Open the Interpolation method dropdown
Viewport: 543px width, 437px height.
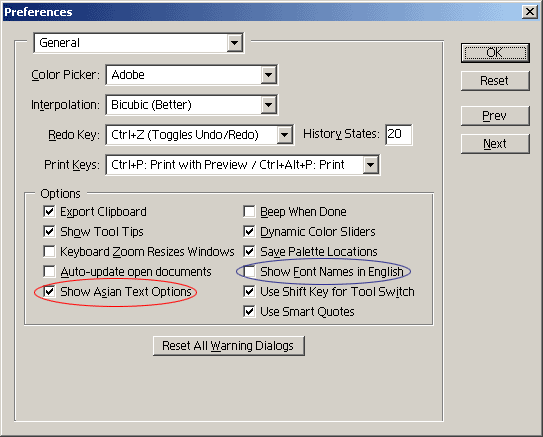pyautogui.click(x=191, y=105)
